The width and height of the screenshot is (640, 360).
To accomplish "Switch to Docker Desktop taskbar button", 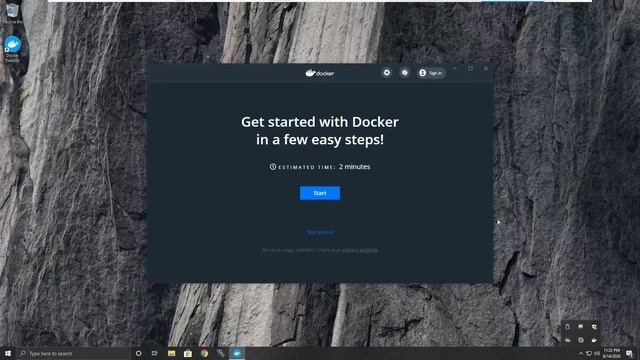I will [237, 353].
